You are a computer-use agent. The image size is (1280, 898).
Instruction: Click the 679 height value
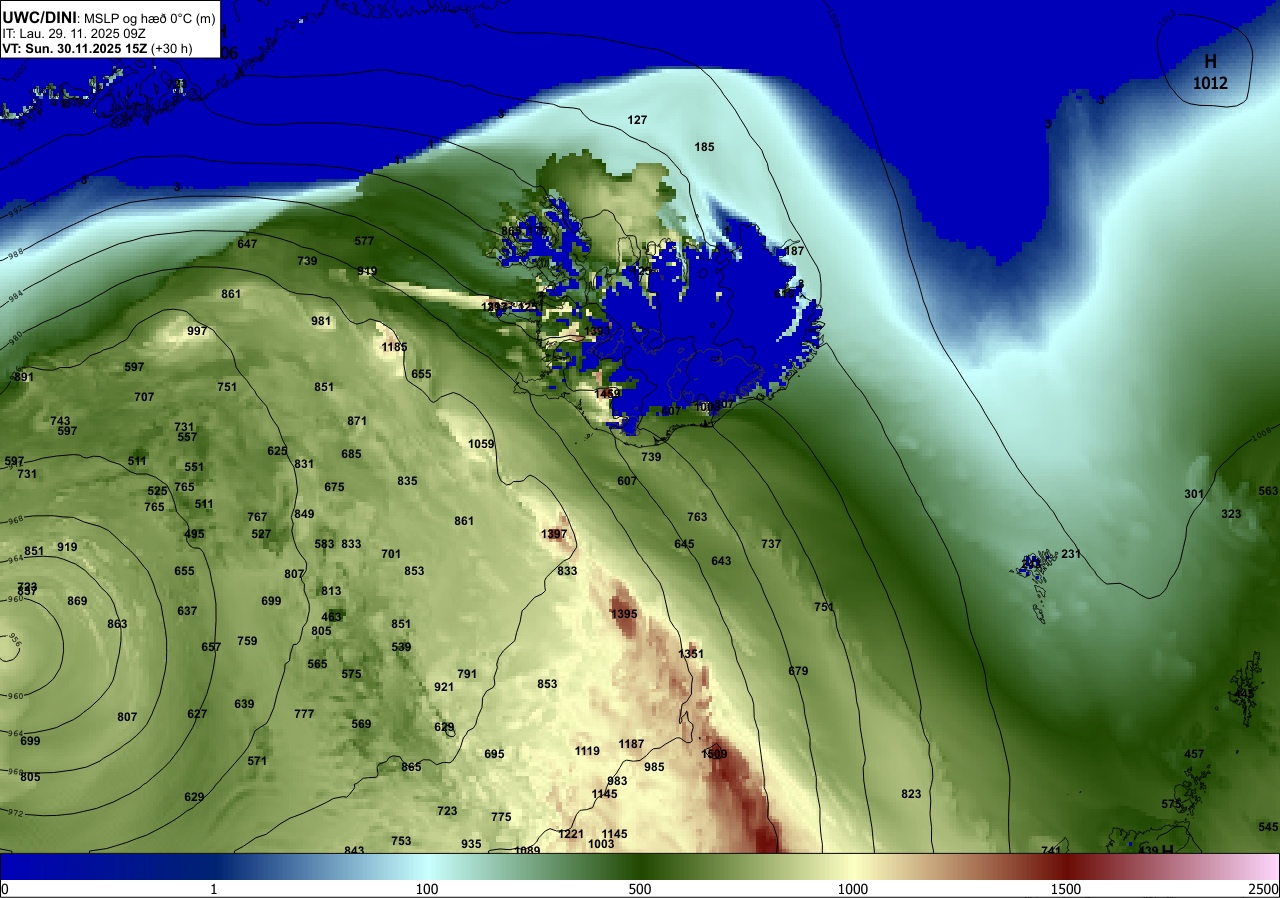click(798, 671)
